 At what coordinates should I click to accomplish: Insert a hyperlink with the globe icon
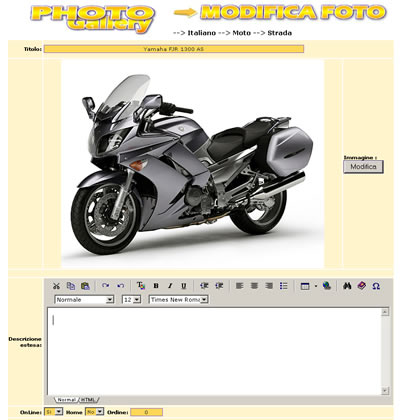coord(327,286)
